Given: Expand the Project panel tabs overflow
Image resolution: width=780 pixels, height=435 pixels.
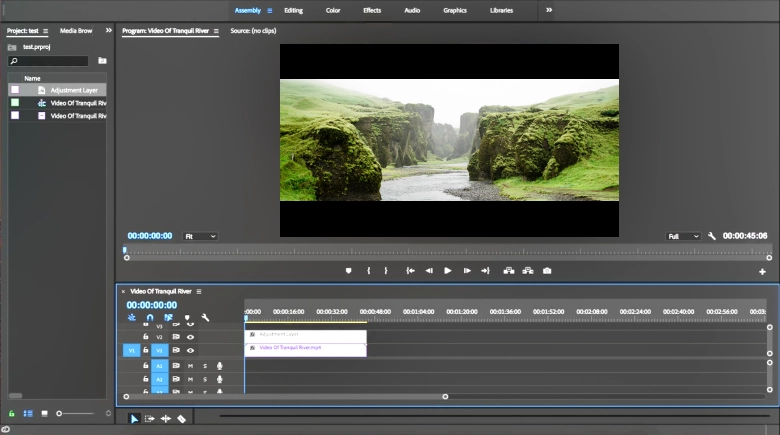Looking at the screenshot, I should (x=108, y=30).
